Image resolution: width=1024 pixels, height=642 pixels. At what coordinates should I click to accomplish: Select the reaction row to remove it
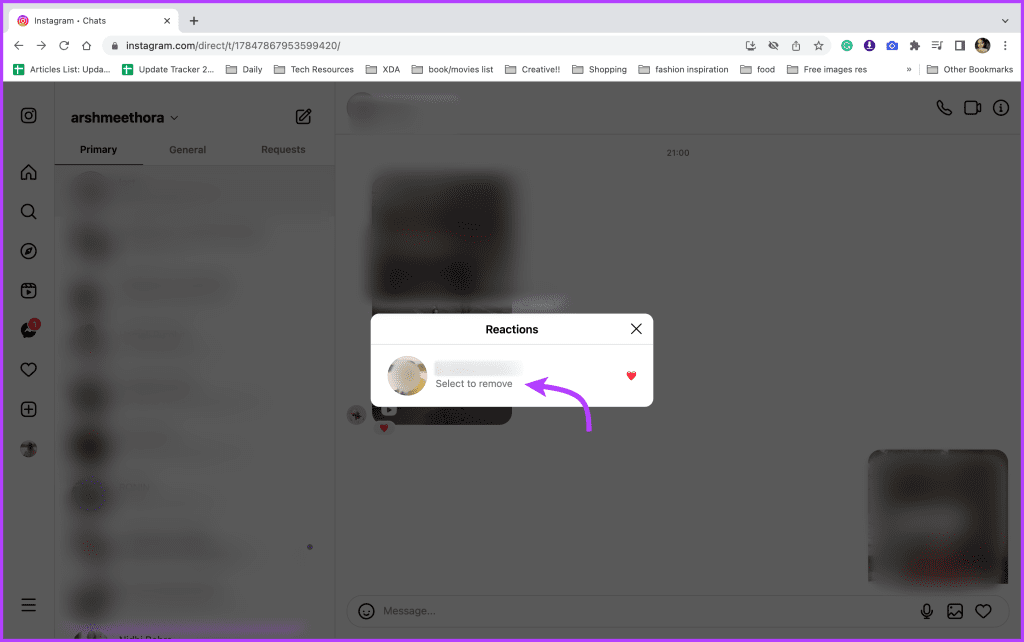[512, 376]
